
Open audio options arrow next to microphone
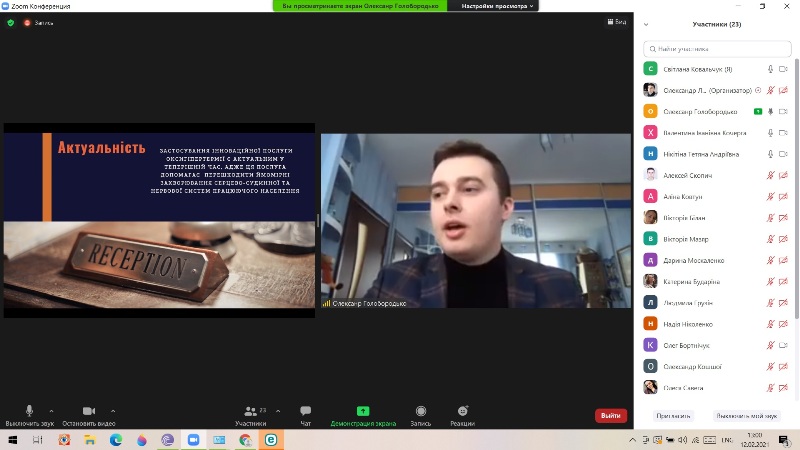[x=52, y=411]
